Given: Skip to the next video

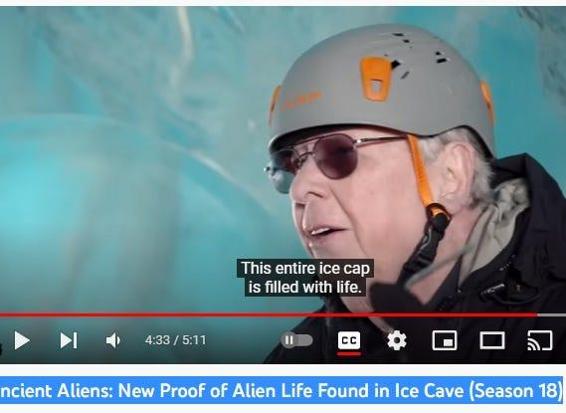Looking at the screenshot, I should [69, 340].
